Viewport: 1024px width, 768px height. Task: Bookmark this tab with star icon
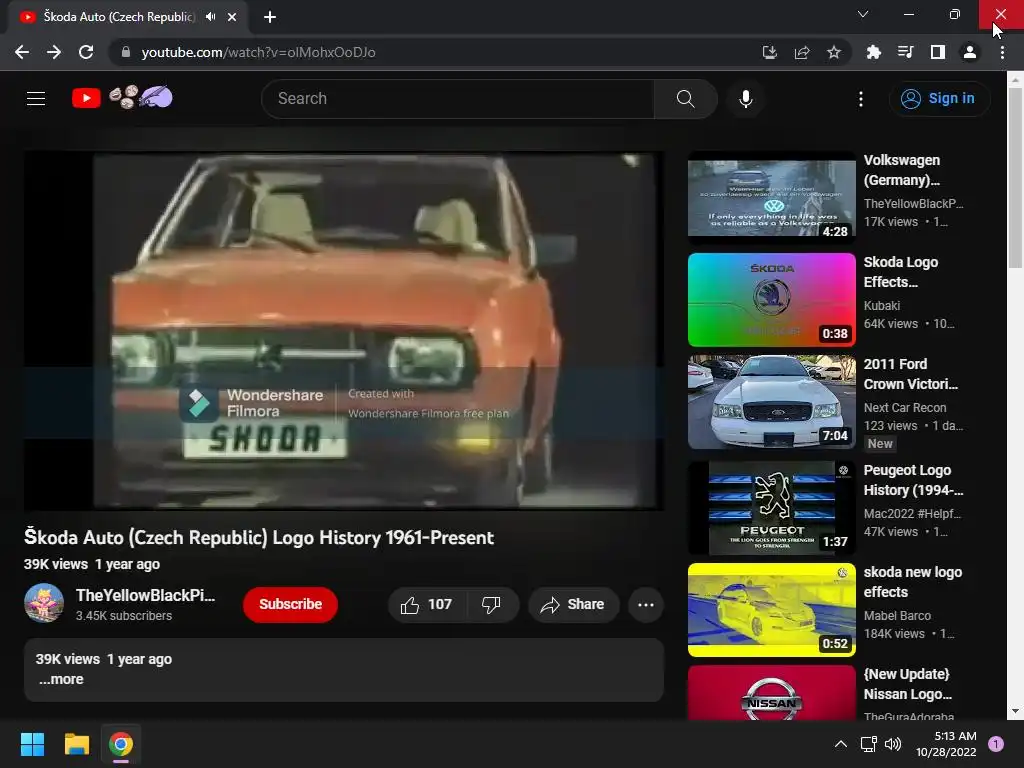834,52
